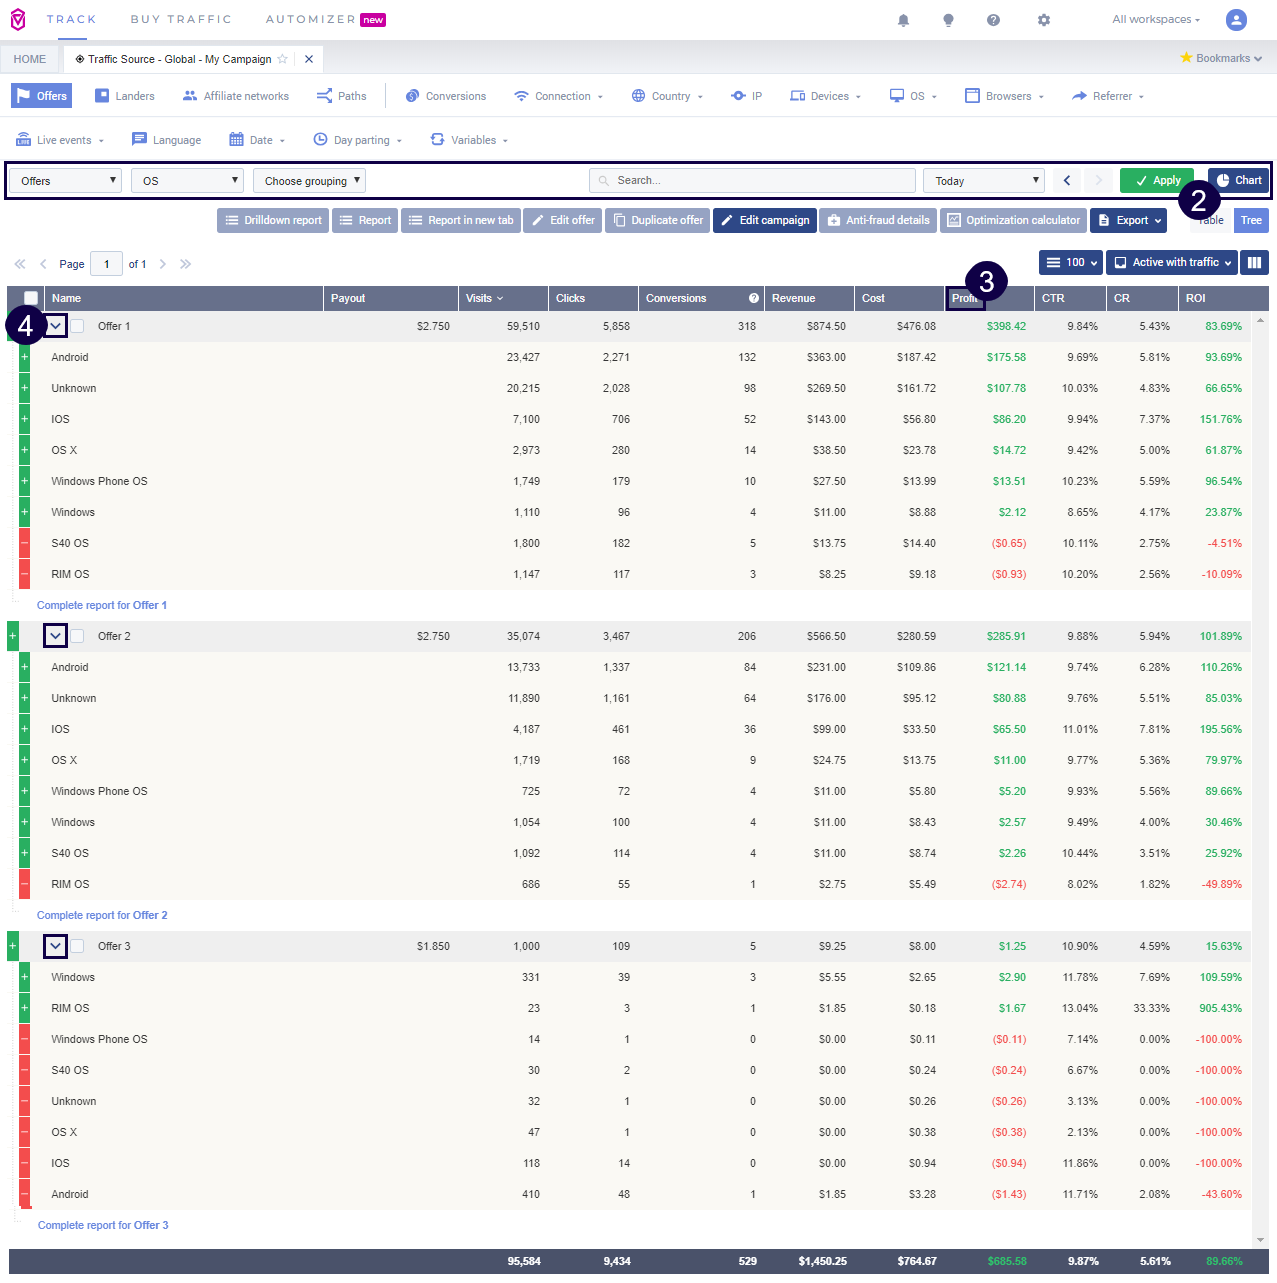
Task: Toggle the select-all checkbox in table header
Action: [x=31, y=298]
